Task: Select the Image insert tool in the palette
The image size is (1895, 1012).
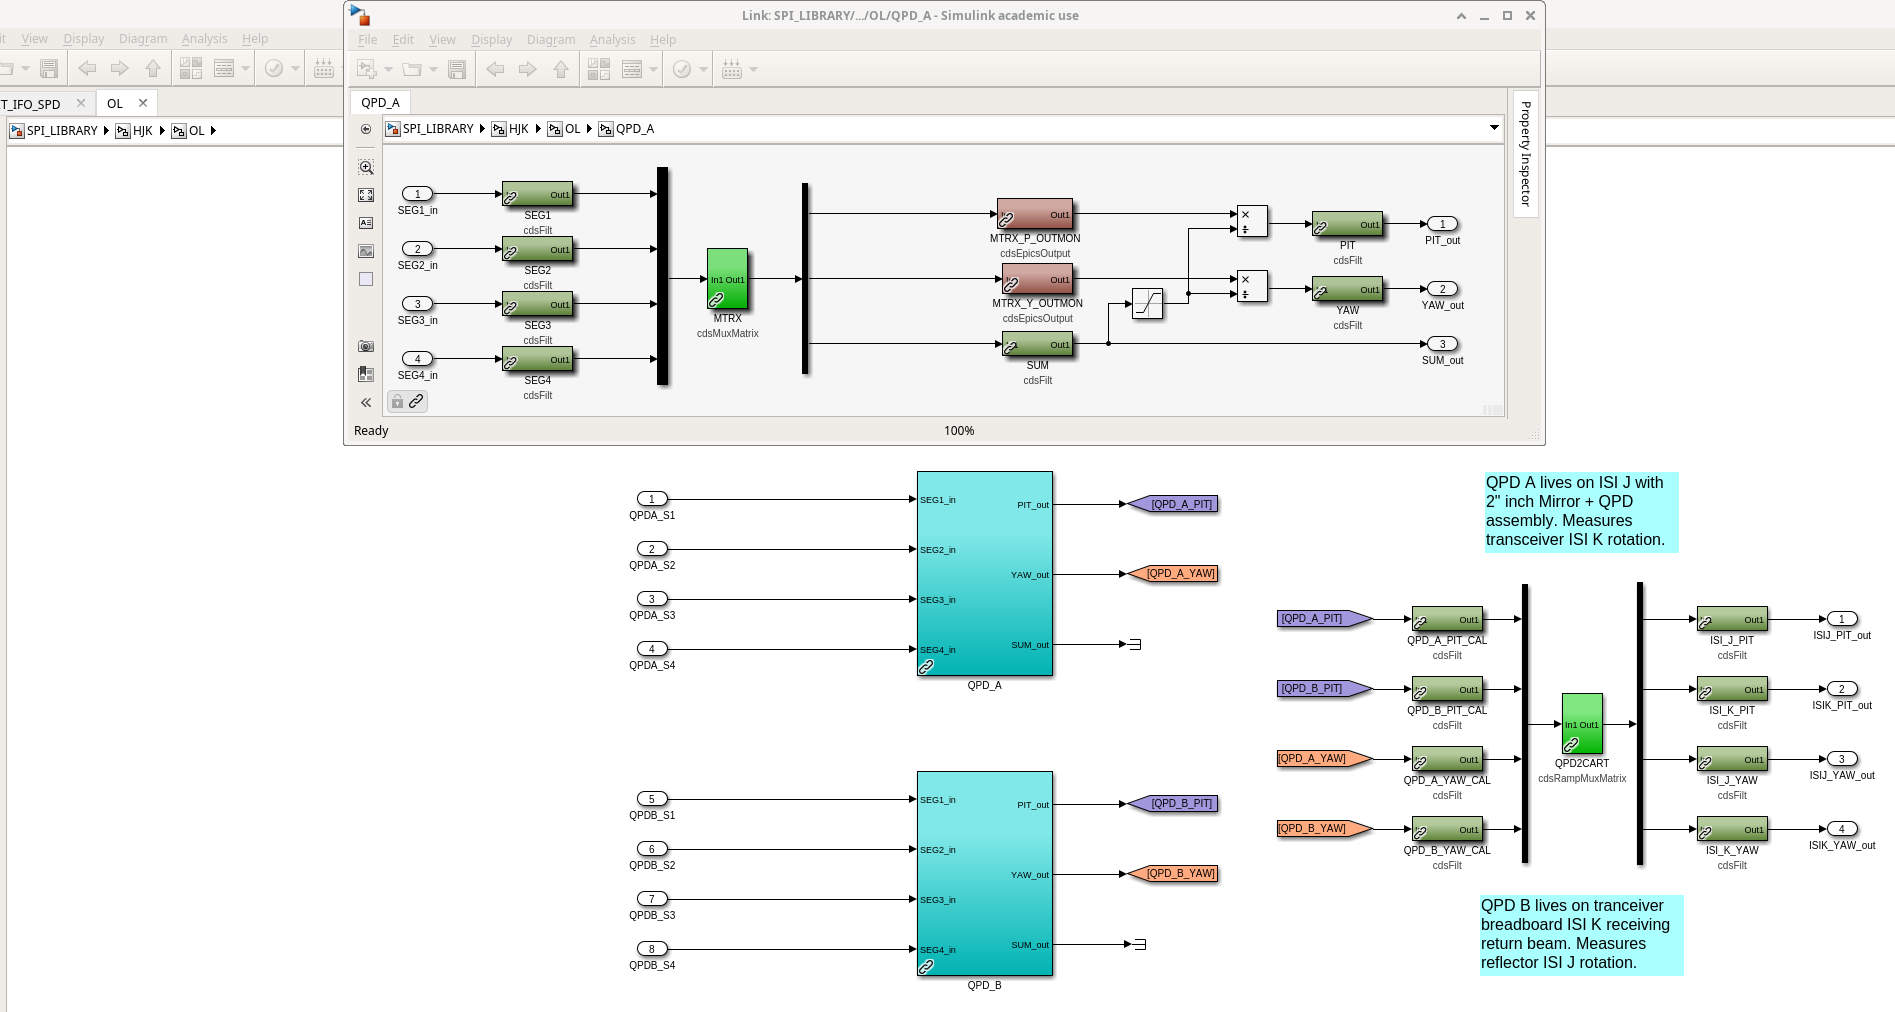Action: coord(366,251)
